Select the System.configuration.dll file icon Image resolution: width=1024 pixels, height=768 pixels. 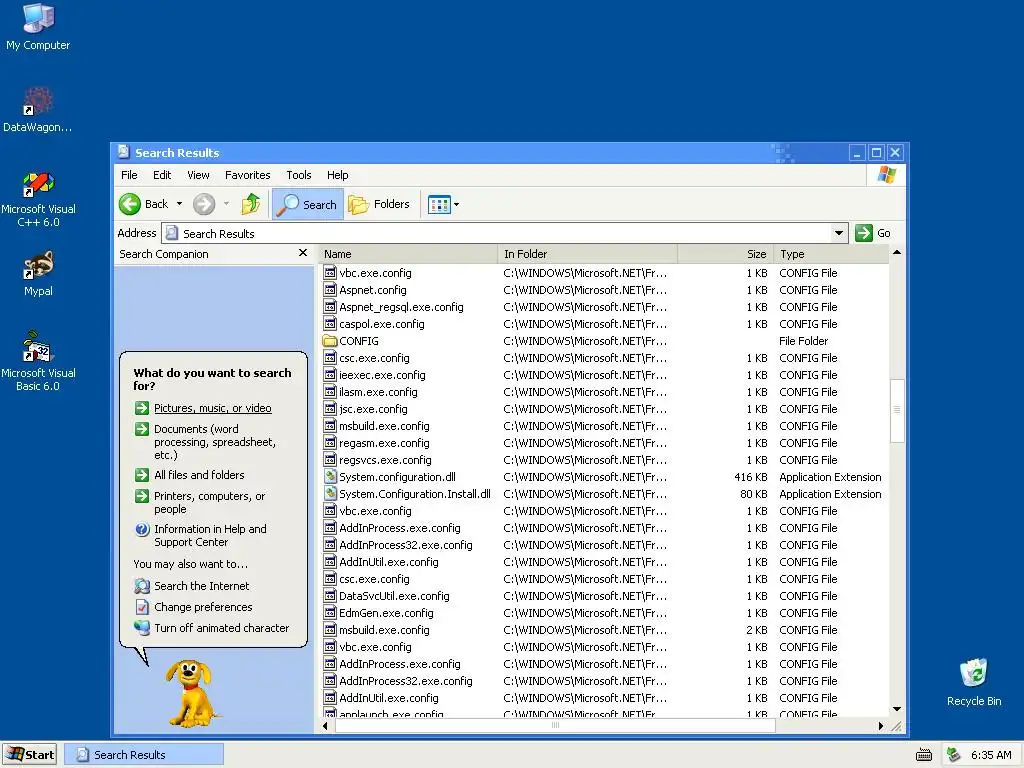(330, 477)
